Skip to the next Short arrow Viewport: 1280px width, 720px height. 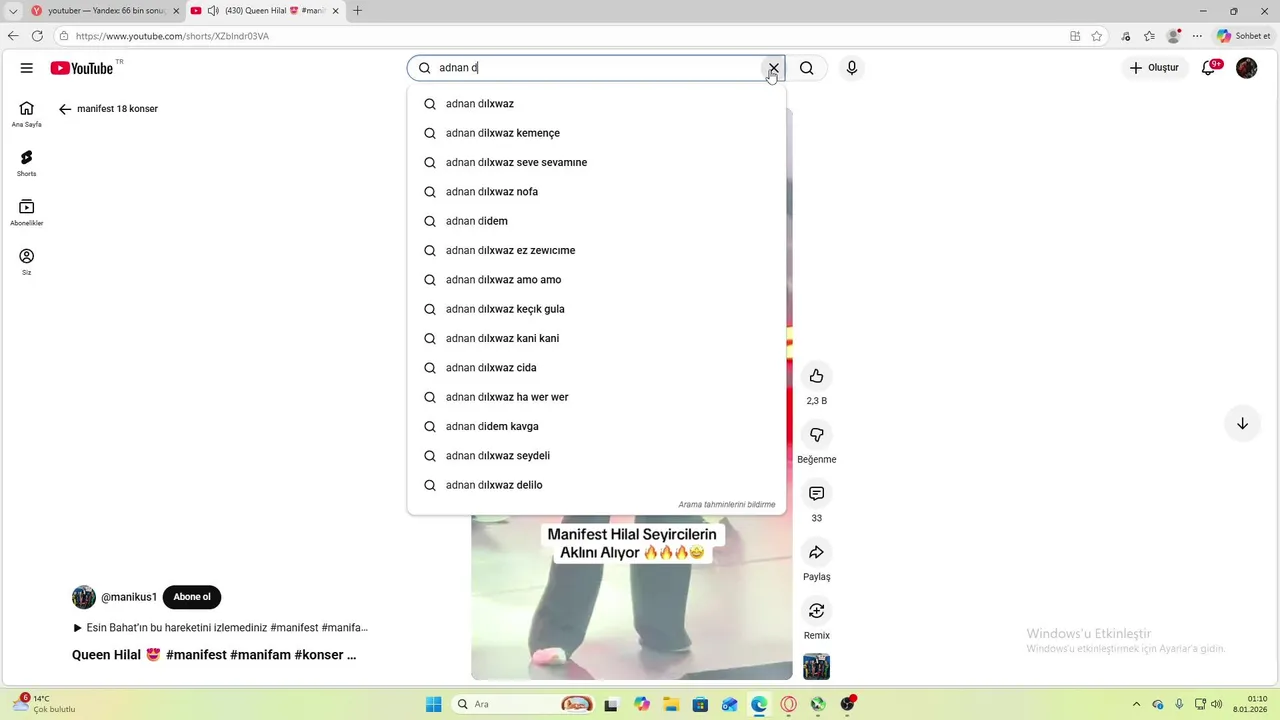click(1242, 424)
